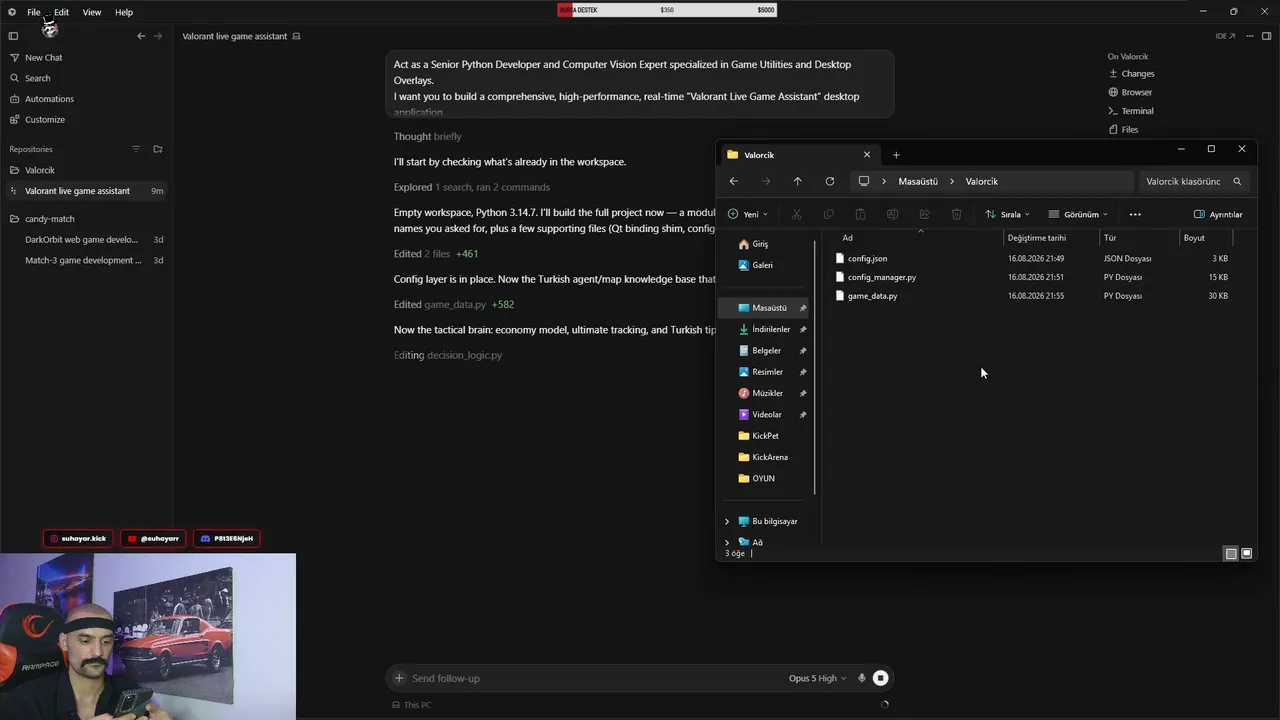Expand the Bu bilgisayar tree node

[727, 521]
